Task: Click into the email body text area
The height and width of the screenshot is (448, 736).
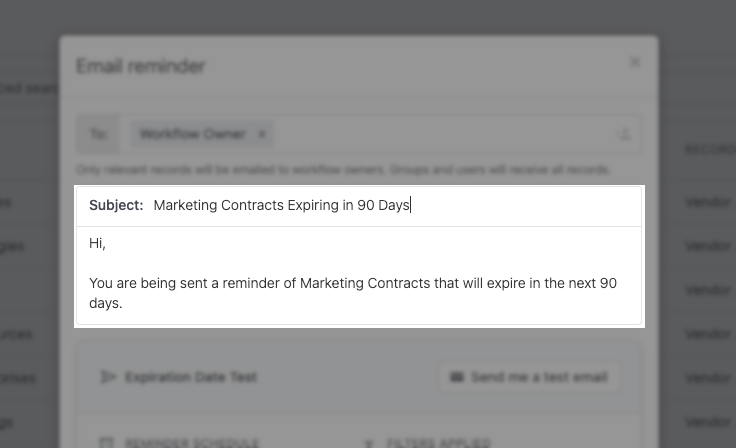Action: (x=359, y=275)
